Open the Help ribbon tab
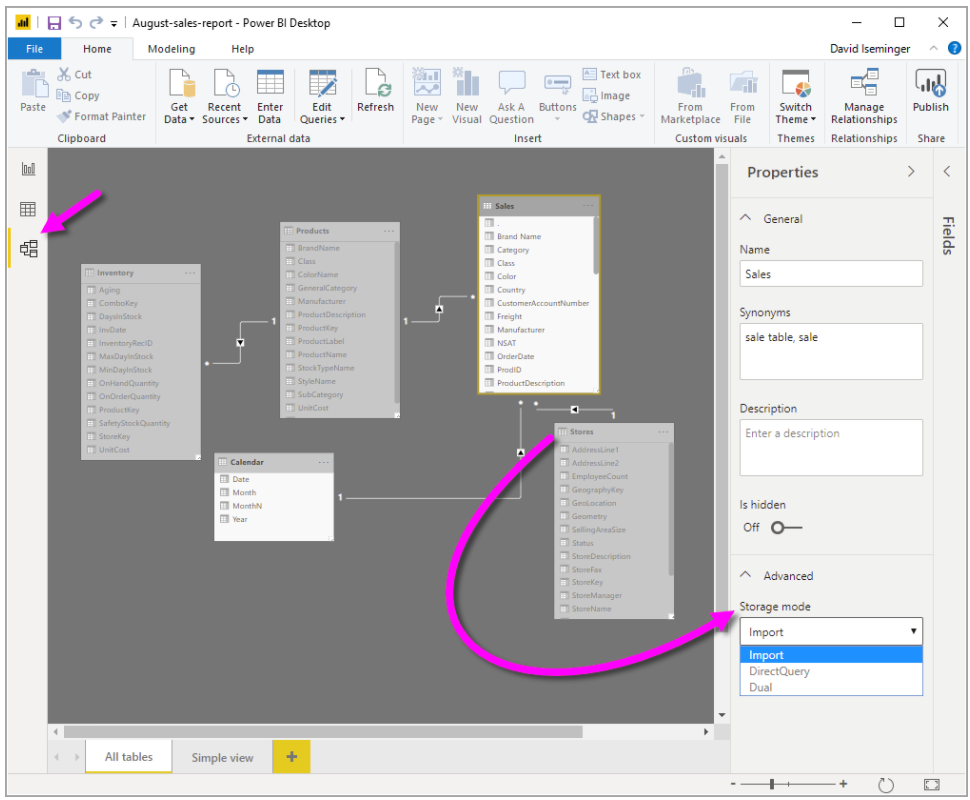The height and width of the screenshot is (800, 970). tap(242, 49)
